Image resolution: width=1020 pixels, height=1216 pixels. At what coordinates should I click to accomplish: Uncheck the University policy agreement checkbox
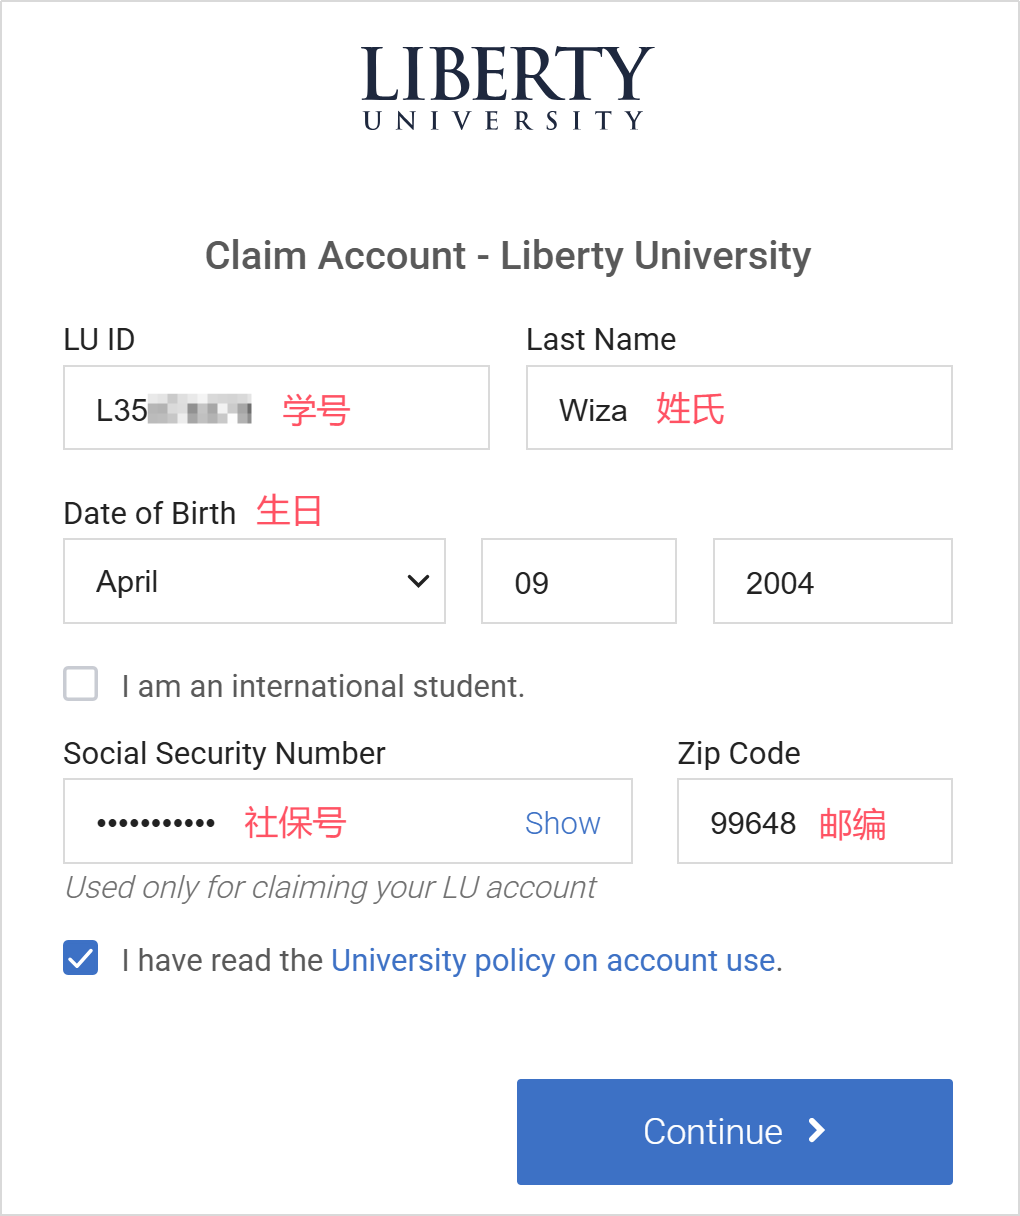(x=81, y=958)
